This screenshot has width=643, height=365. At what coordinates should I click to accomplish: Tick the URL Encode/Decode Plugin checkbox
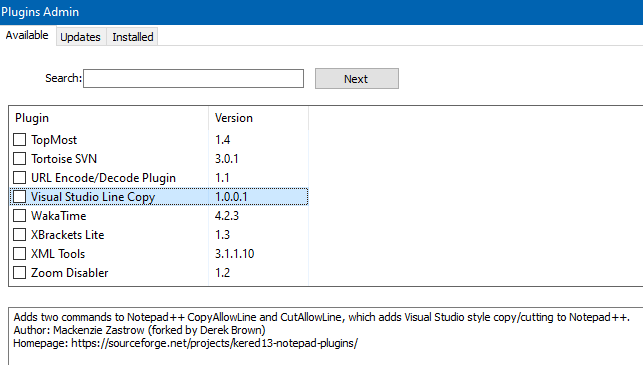[x=19, y=178]
